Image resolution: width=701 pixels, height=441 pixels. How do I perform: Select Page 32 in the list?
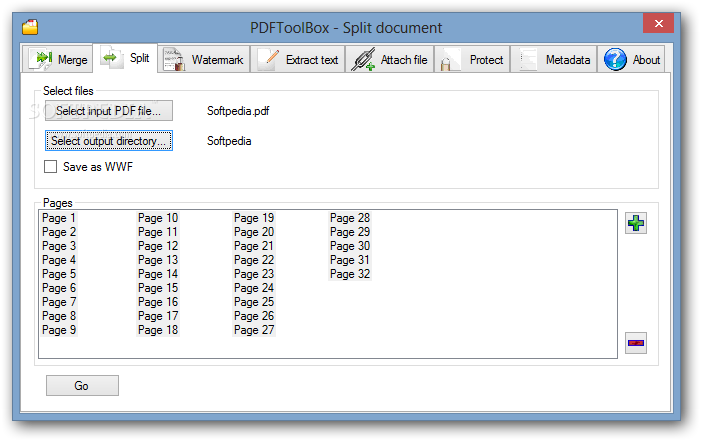(350, 274)
